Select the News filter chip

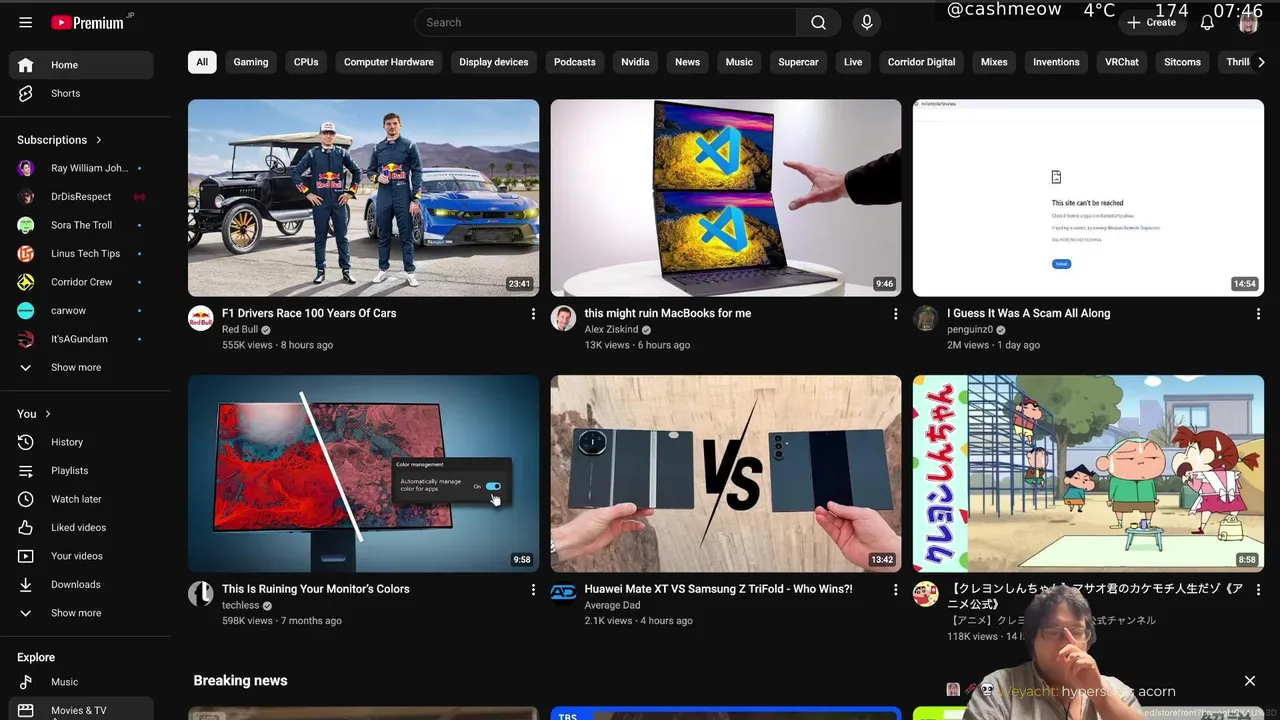coord(687,62)
